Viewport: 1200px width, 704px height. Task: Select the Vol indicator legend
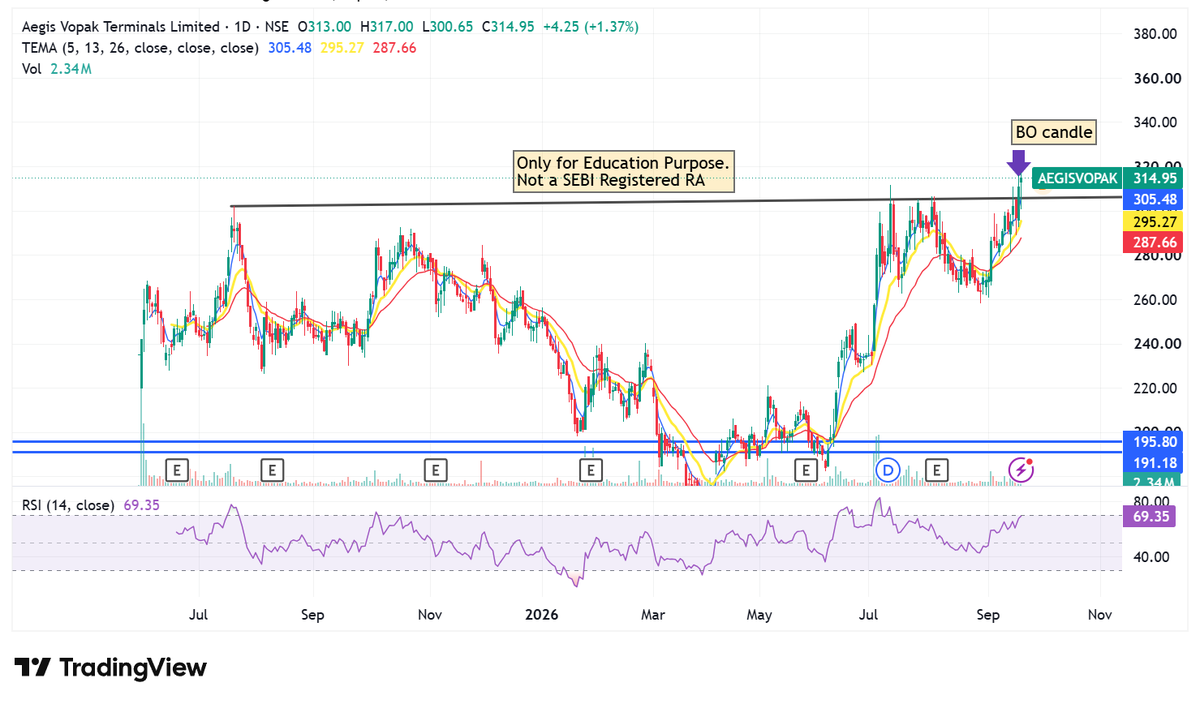point(32,69)
